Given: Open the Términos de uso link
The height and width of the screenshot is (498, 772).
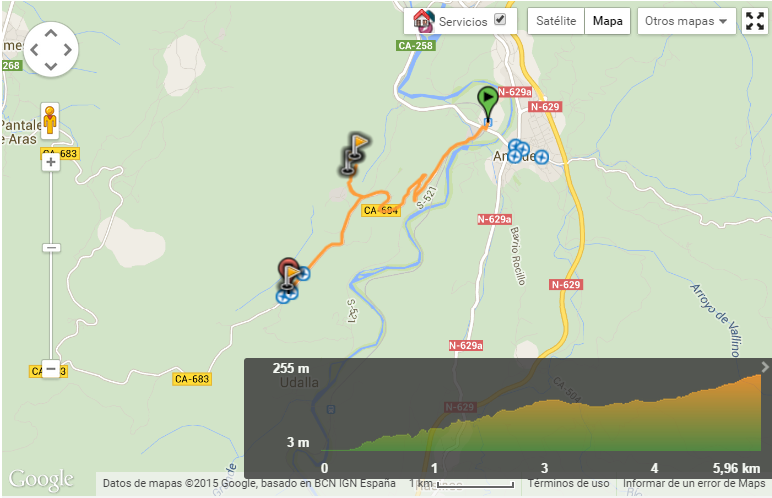Looking at the screenshot, I should click(x=568, y=483).
